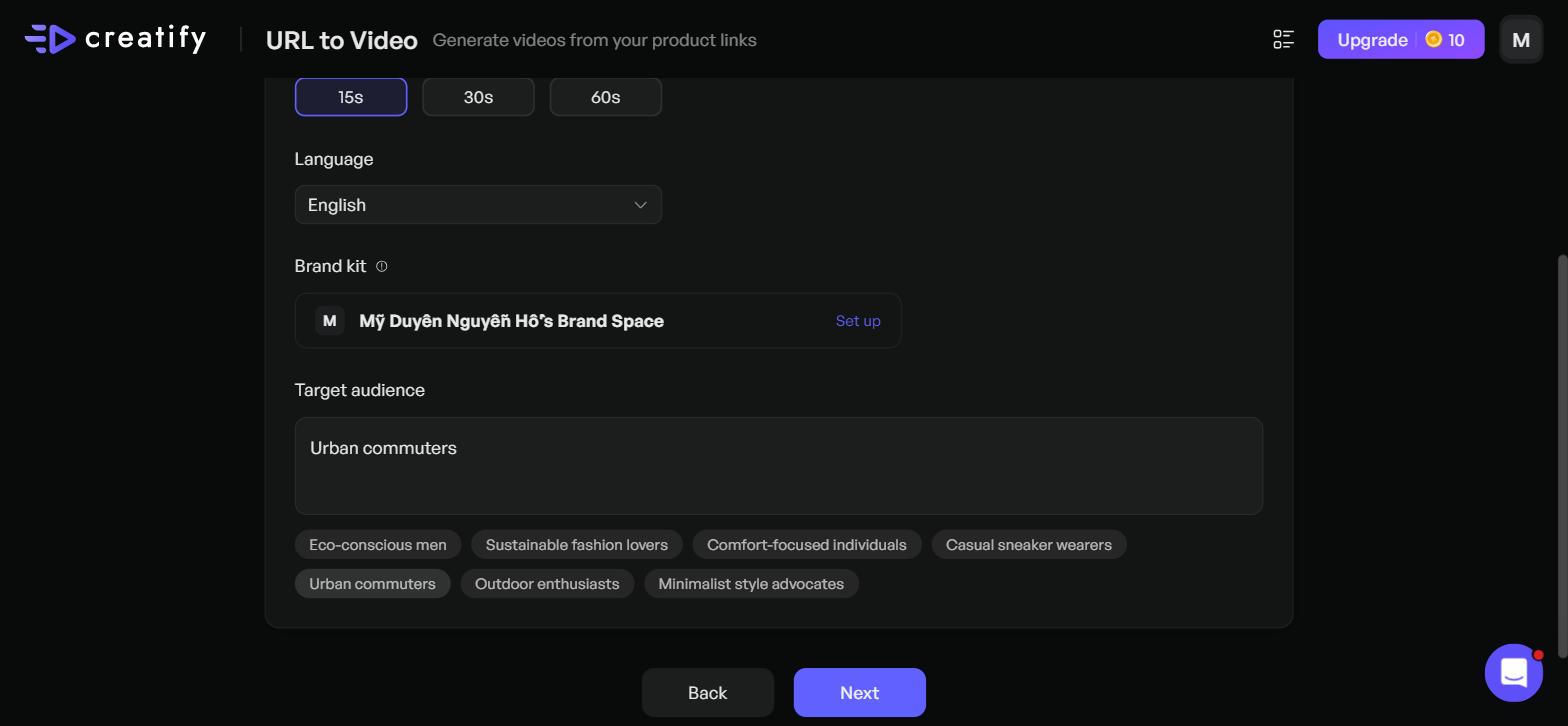
Task: Open the M profile avatar menu
Action: click(x=1521, y=40)
